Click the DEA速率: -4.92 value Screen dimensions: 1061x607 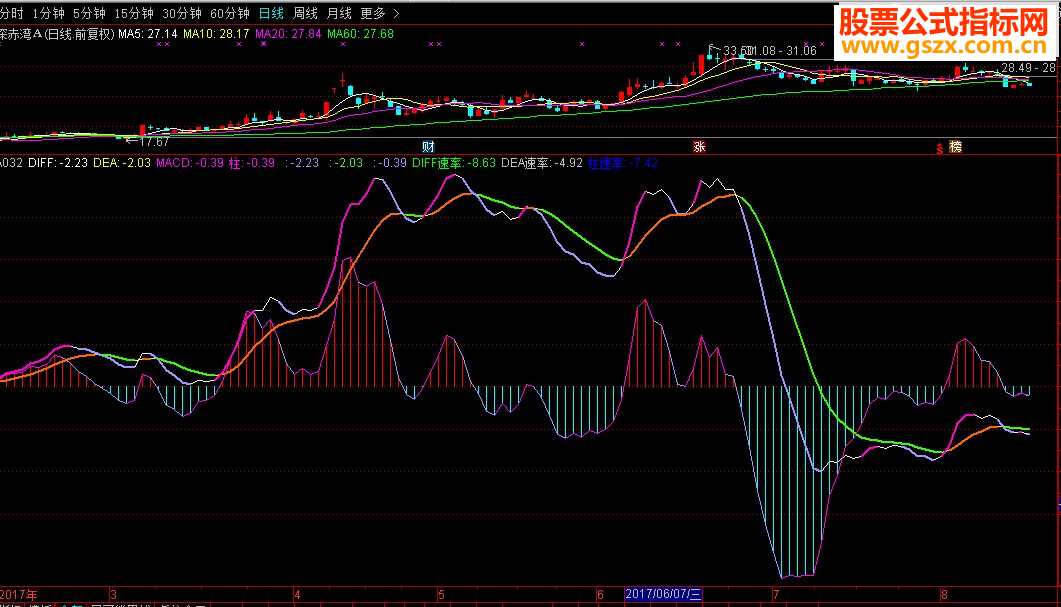click(x=542, y=163)
